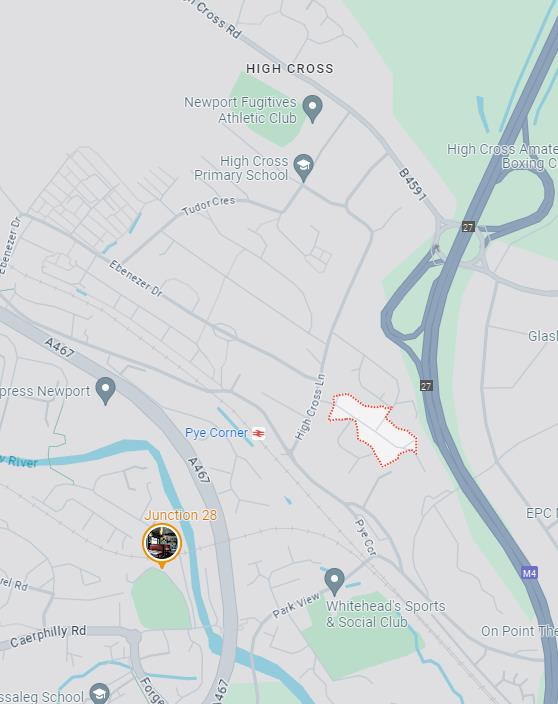Click the Newport Fugitives Athletic Club pin
558x704 pixels.
click(312, 109)
